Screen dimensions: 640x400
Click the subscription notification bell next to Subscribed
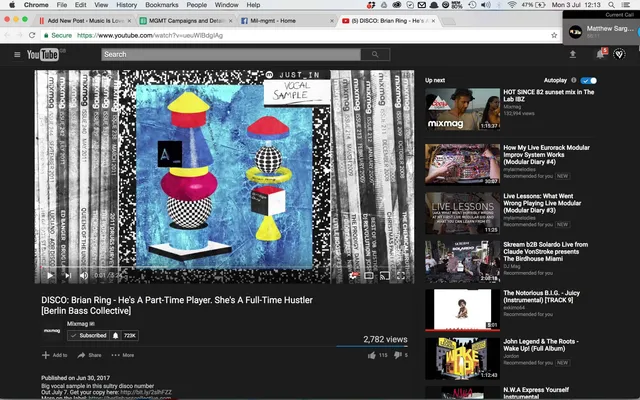pyautogui.click(x=116, y=336)
